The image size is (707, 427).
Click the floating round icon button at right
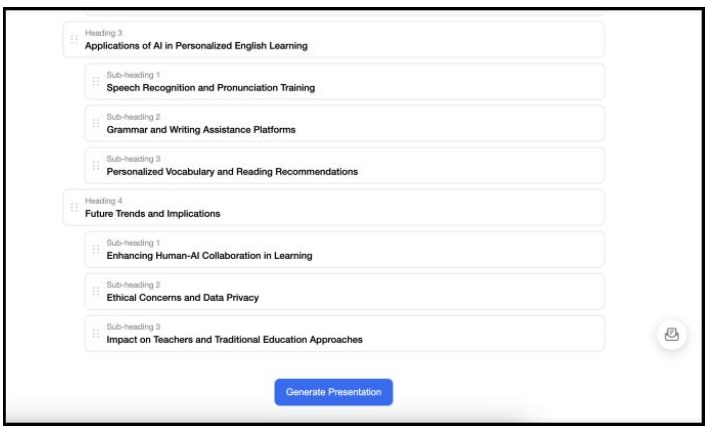671,334
